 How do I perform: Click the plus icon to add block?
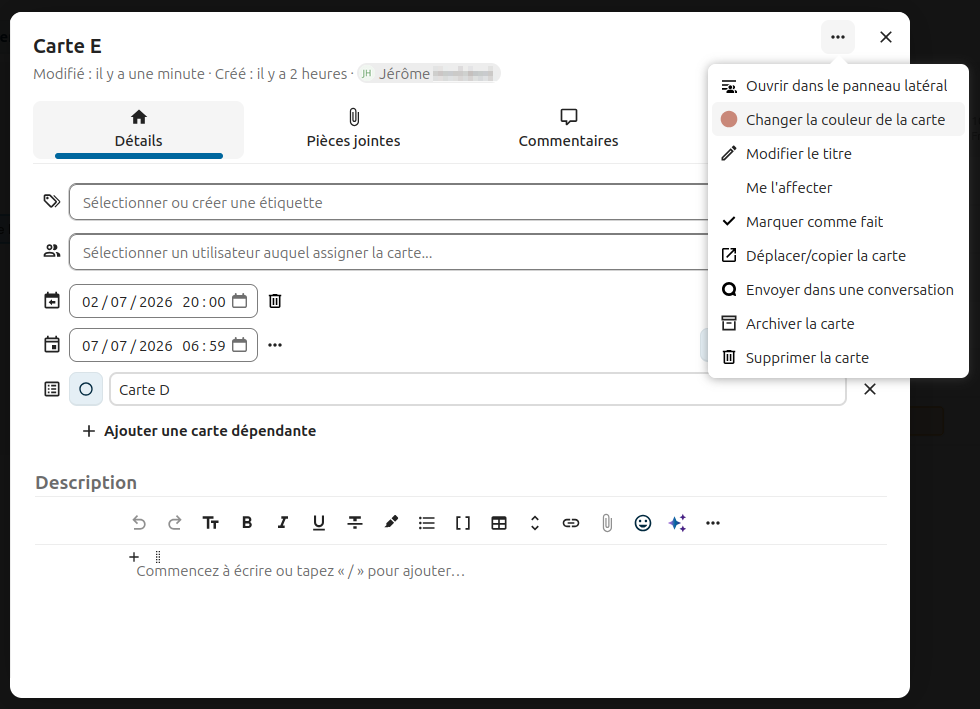pyautogui.click(x=134, y=556)
